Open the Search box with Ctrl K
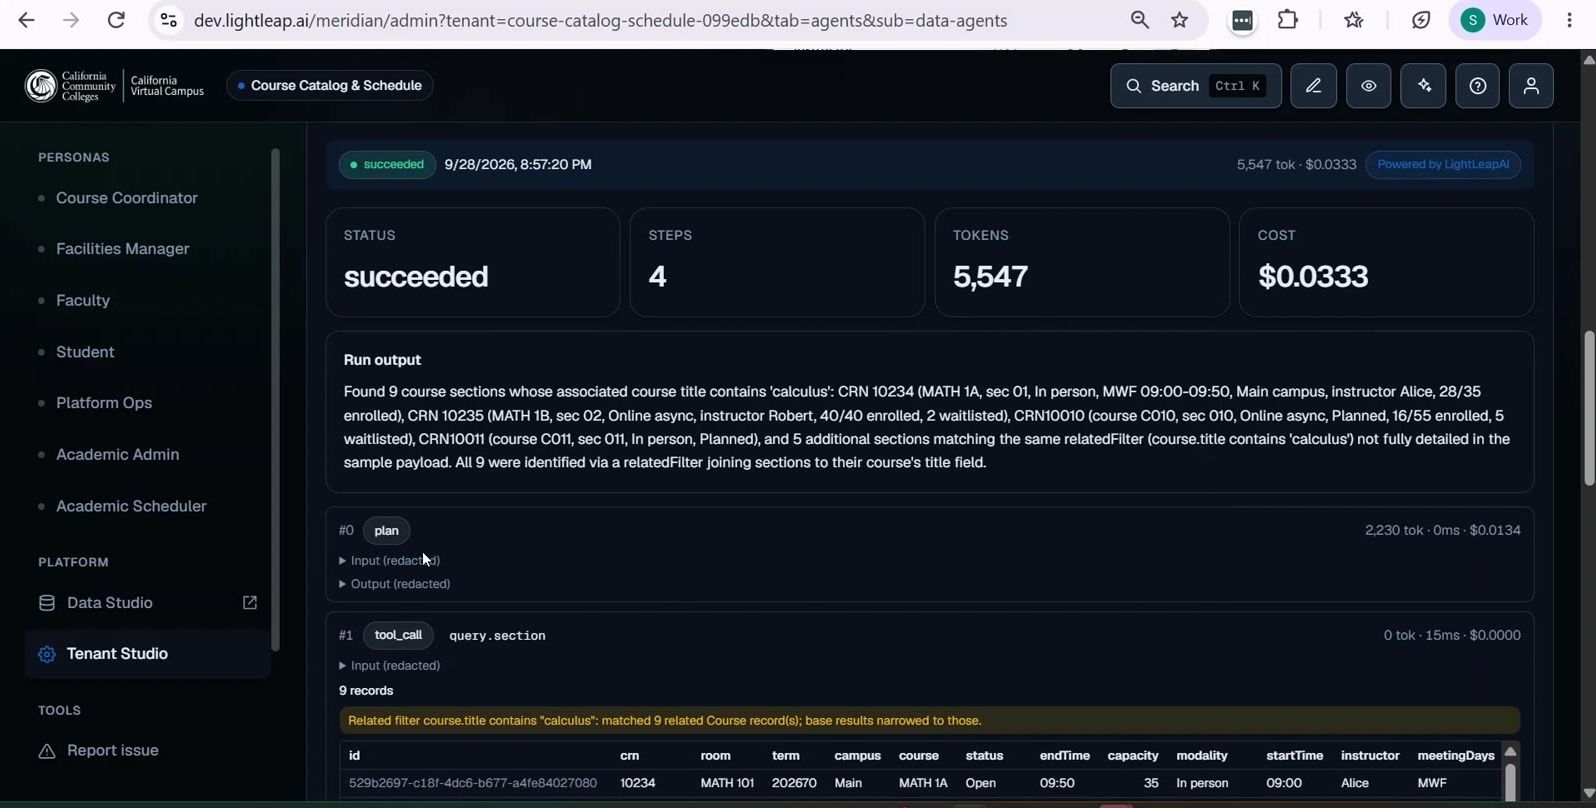This screenshot has width=1596, height=808. [1195, 86]
